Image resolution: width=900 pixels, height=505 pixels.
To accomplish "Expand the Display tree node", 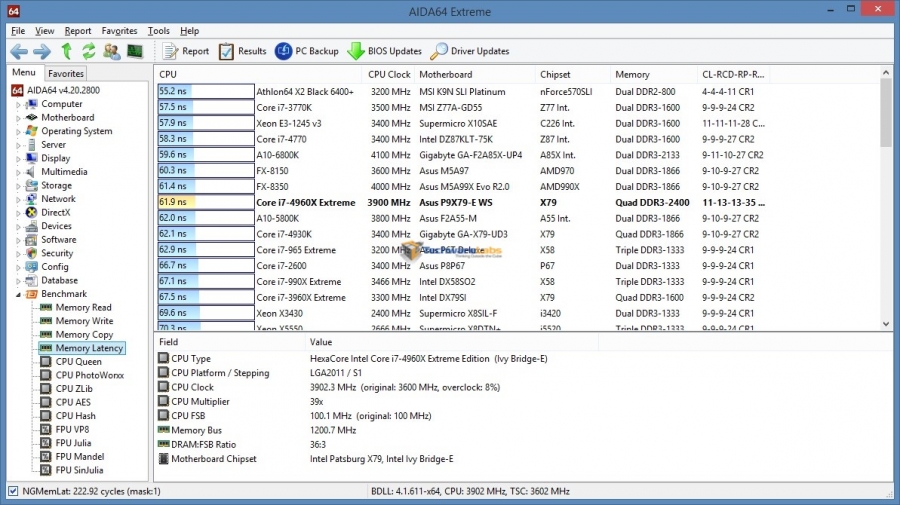I will (18, 159).
